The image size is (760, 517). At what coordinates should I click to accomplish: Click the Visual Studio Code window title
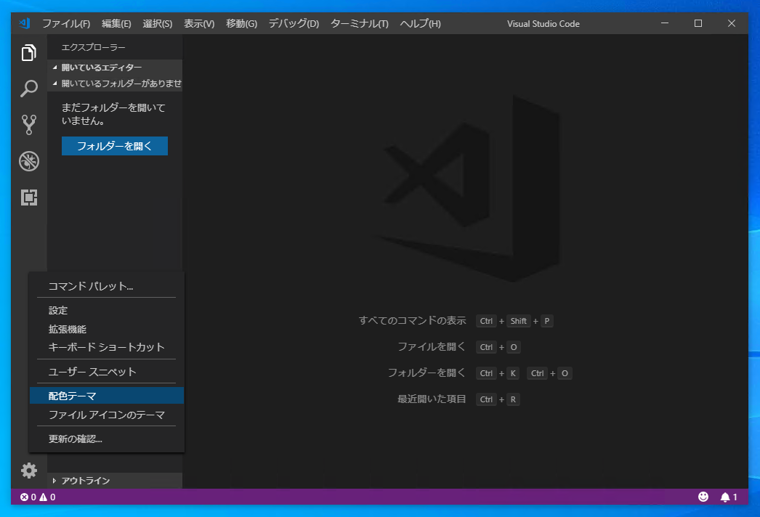(543, 24)
